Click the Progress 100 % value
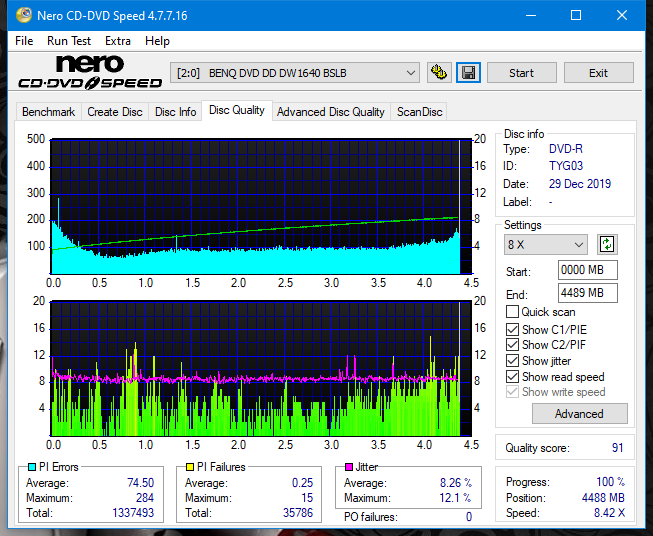Screen dimensions: 653x536 pos(611,482)
